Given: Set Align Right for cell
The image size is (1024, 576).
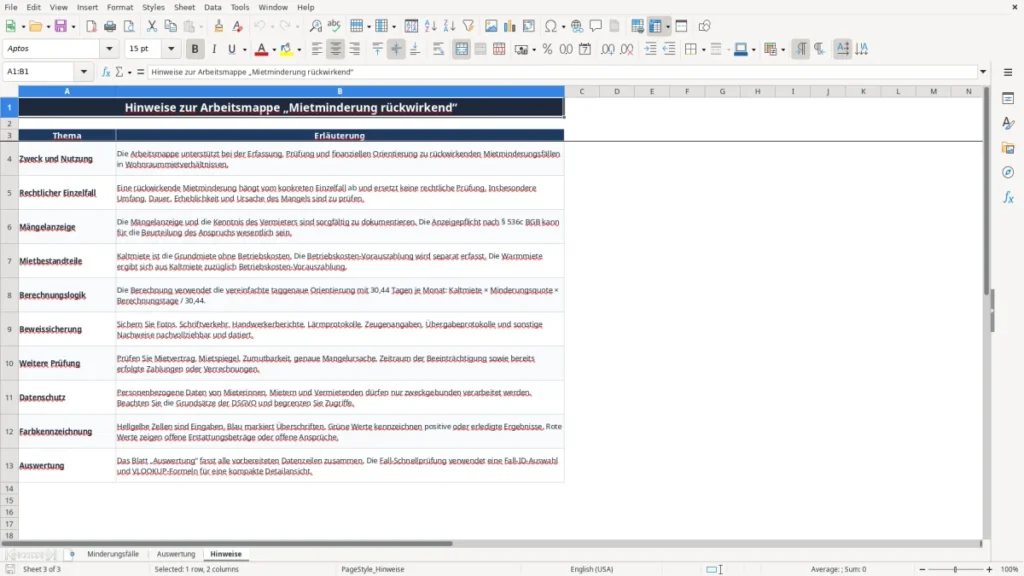Looking at the screenshot, I should tap(355, 49).
